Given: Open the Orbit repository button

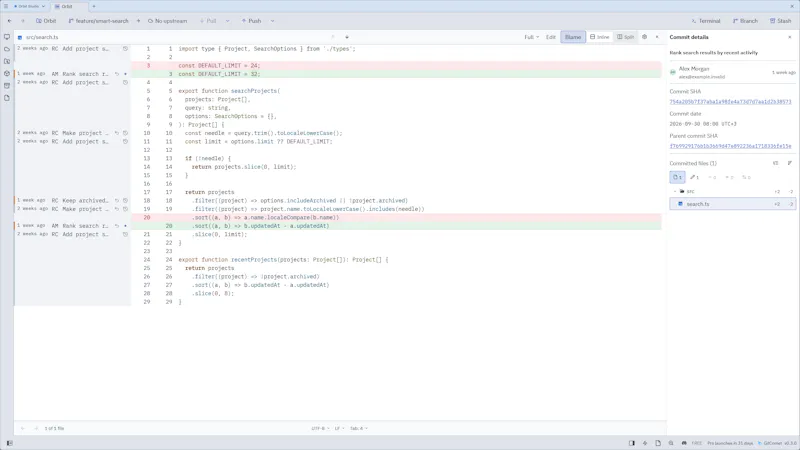Looking at the screenshot, I should 46,21.
